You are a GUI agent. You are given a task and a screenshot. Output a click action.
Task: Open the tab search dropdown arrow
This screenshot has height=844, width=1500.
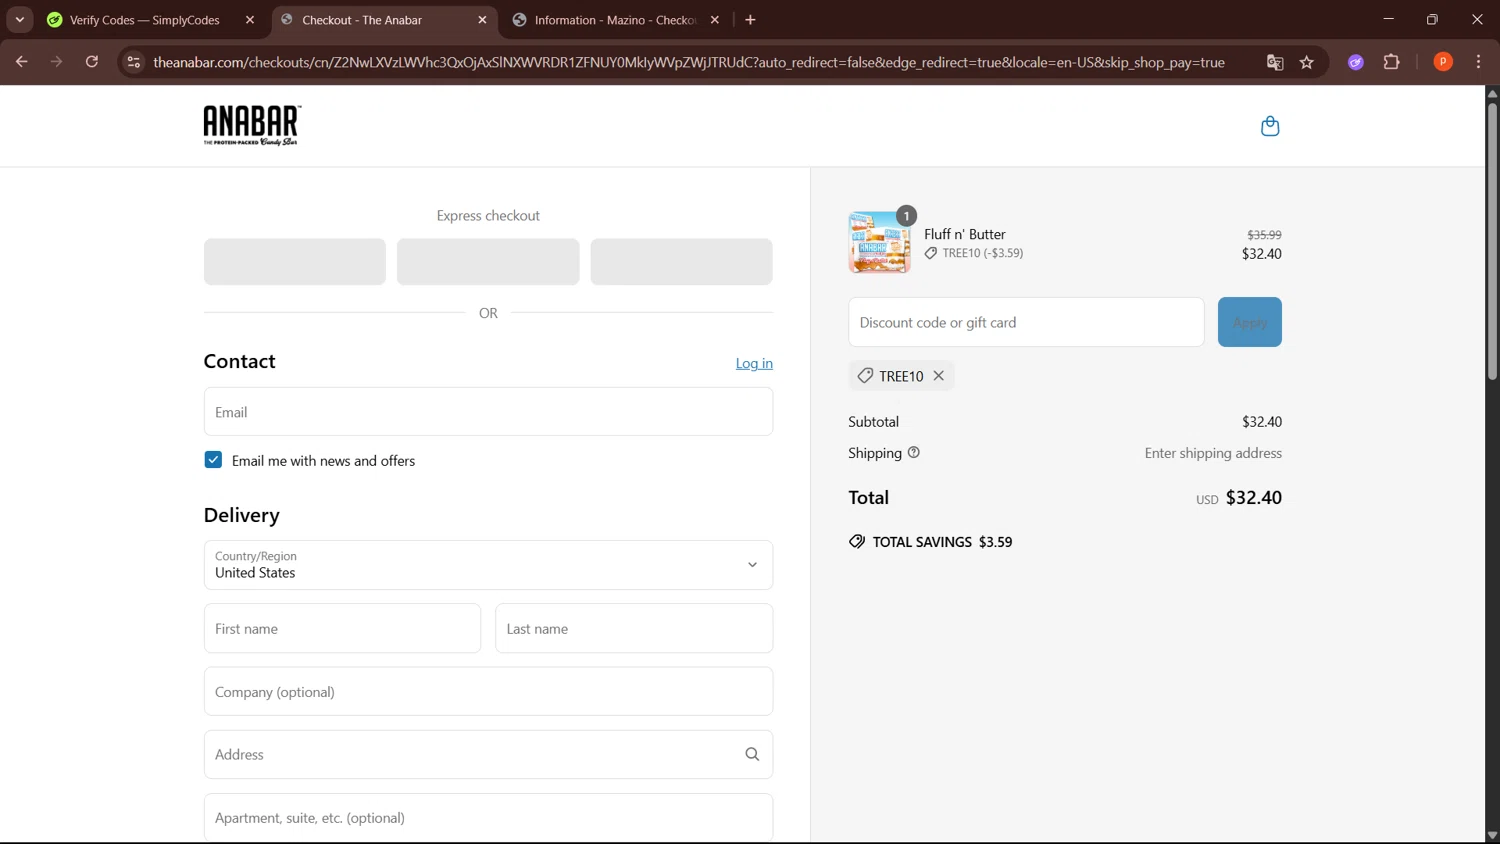pos(19,20)
